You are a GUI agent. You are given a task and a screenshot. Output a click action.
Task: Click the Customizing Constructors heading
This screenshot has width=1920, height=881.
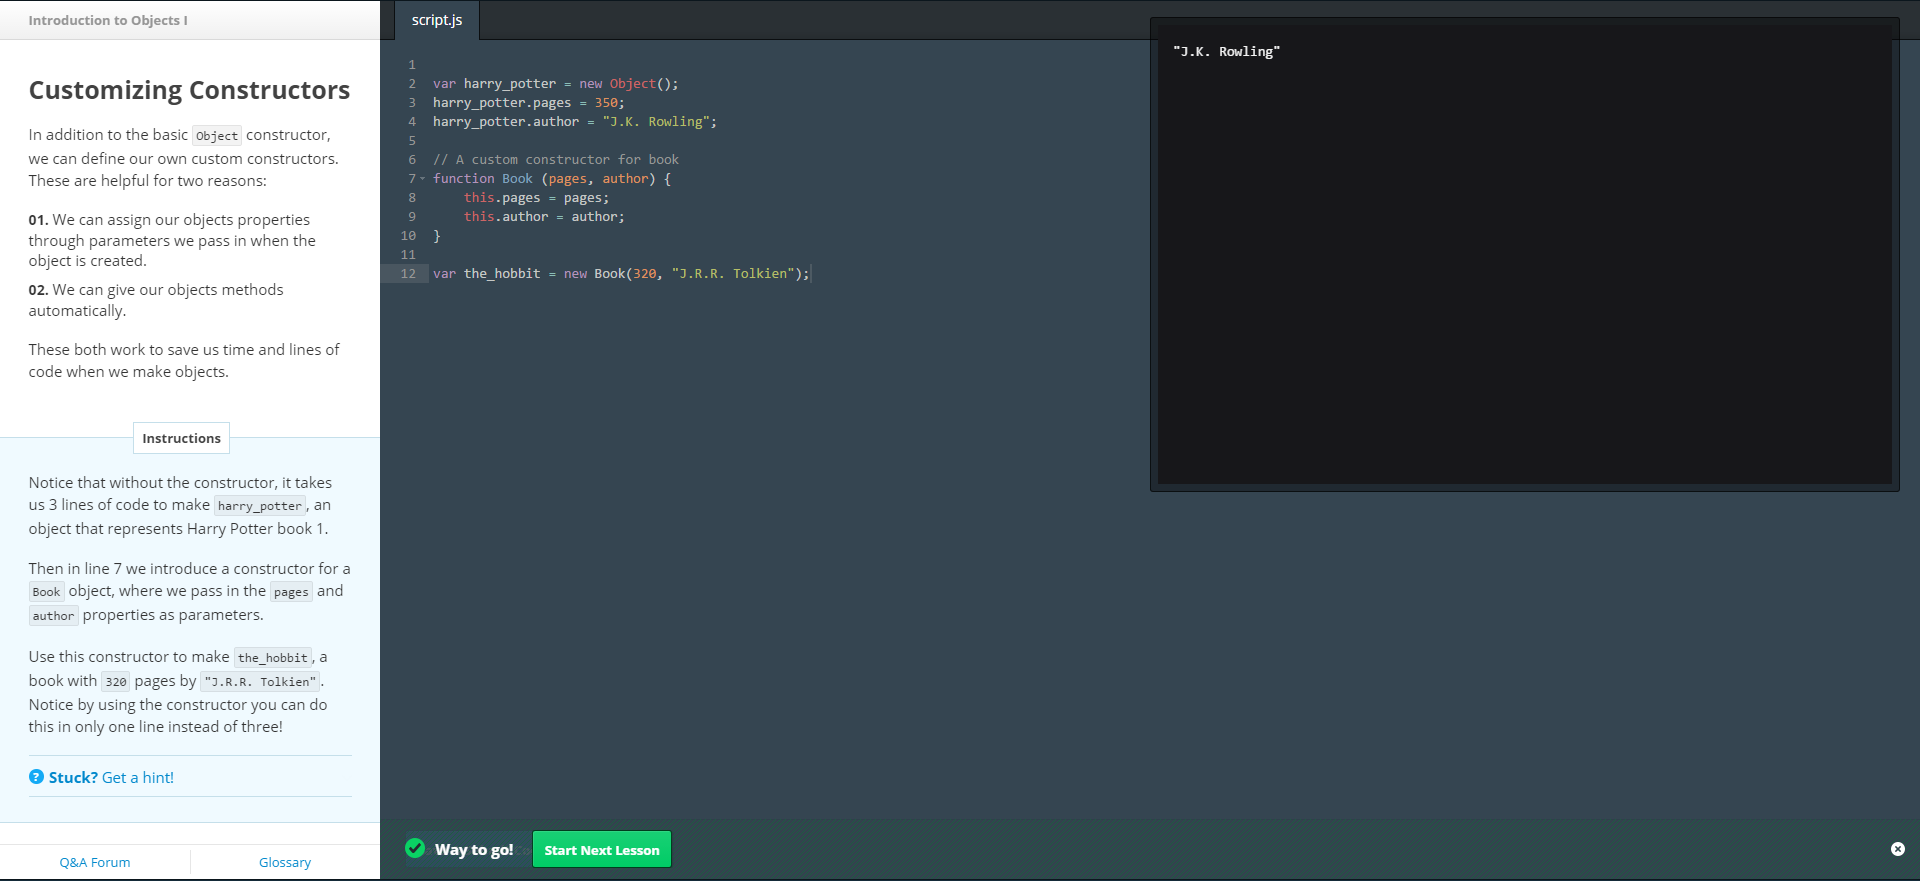(x=189, y=90)
